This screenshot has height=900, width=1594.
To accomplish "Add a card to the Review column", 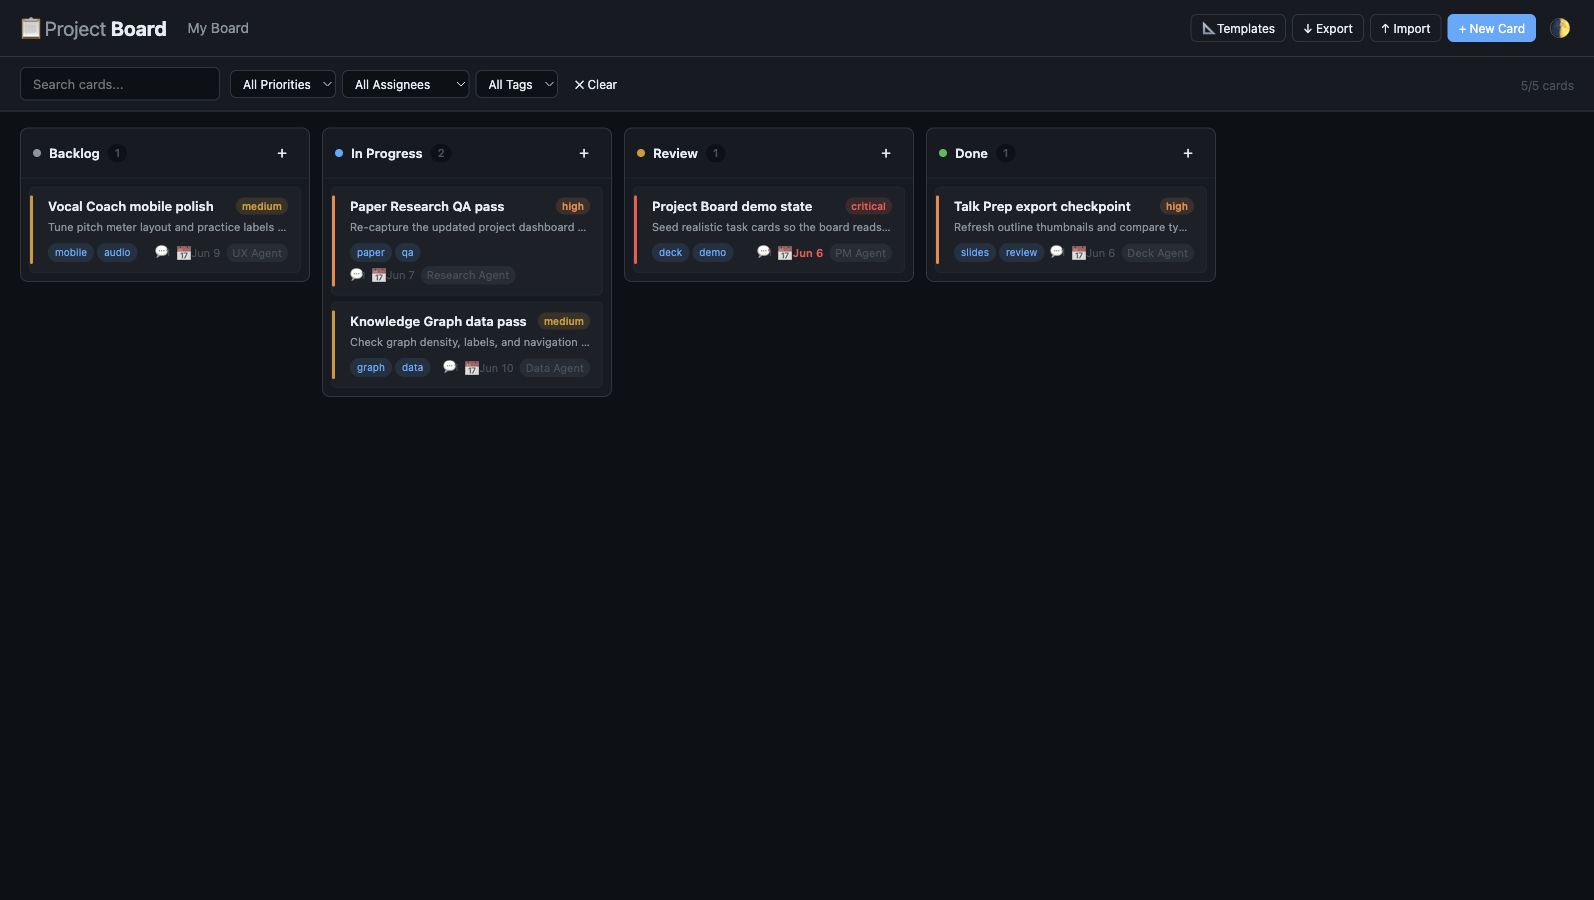I will 886,153.
